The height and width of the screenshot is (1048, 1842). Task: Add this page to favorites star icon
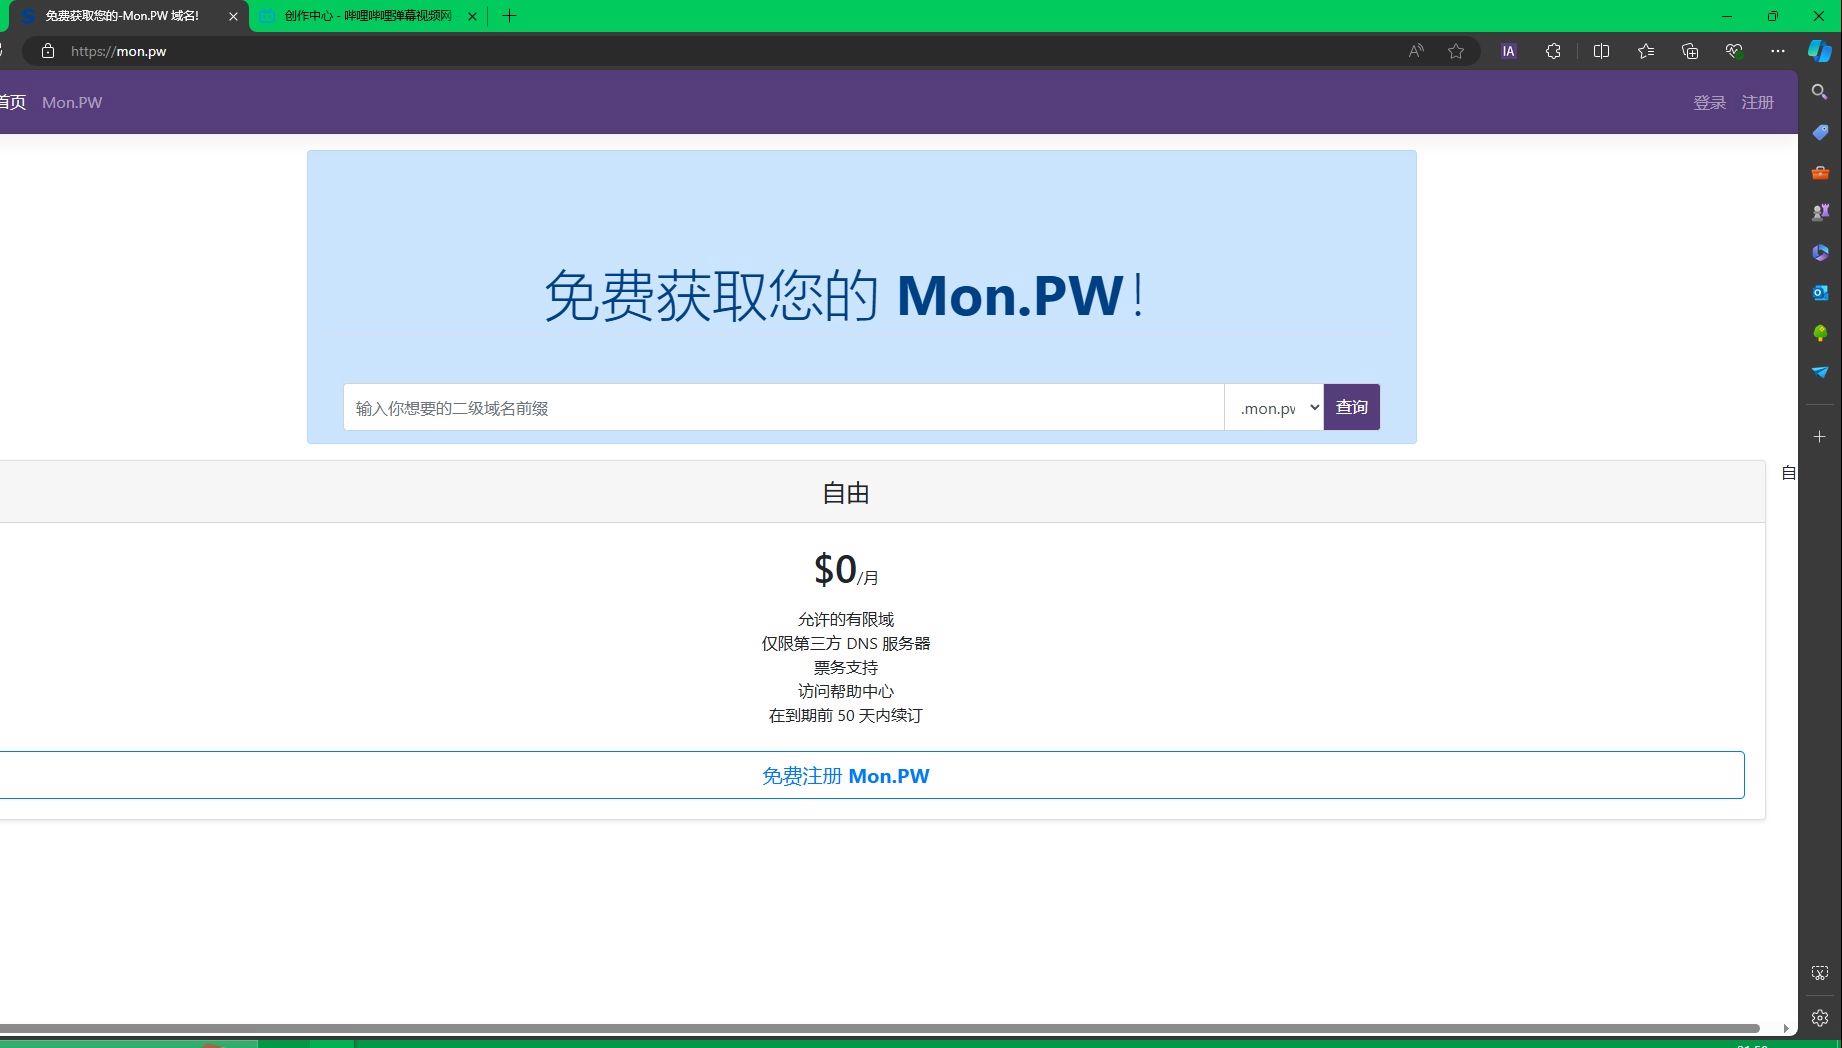[x=1456, y=51]
